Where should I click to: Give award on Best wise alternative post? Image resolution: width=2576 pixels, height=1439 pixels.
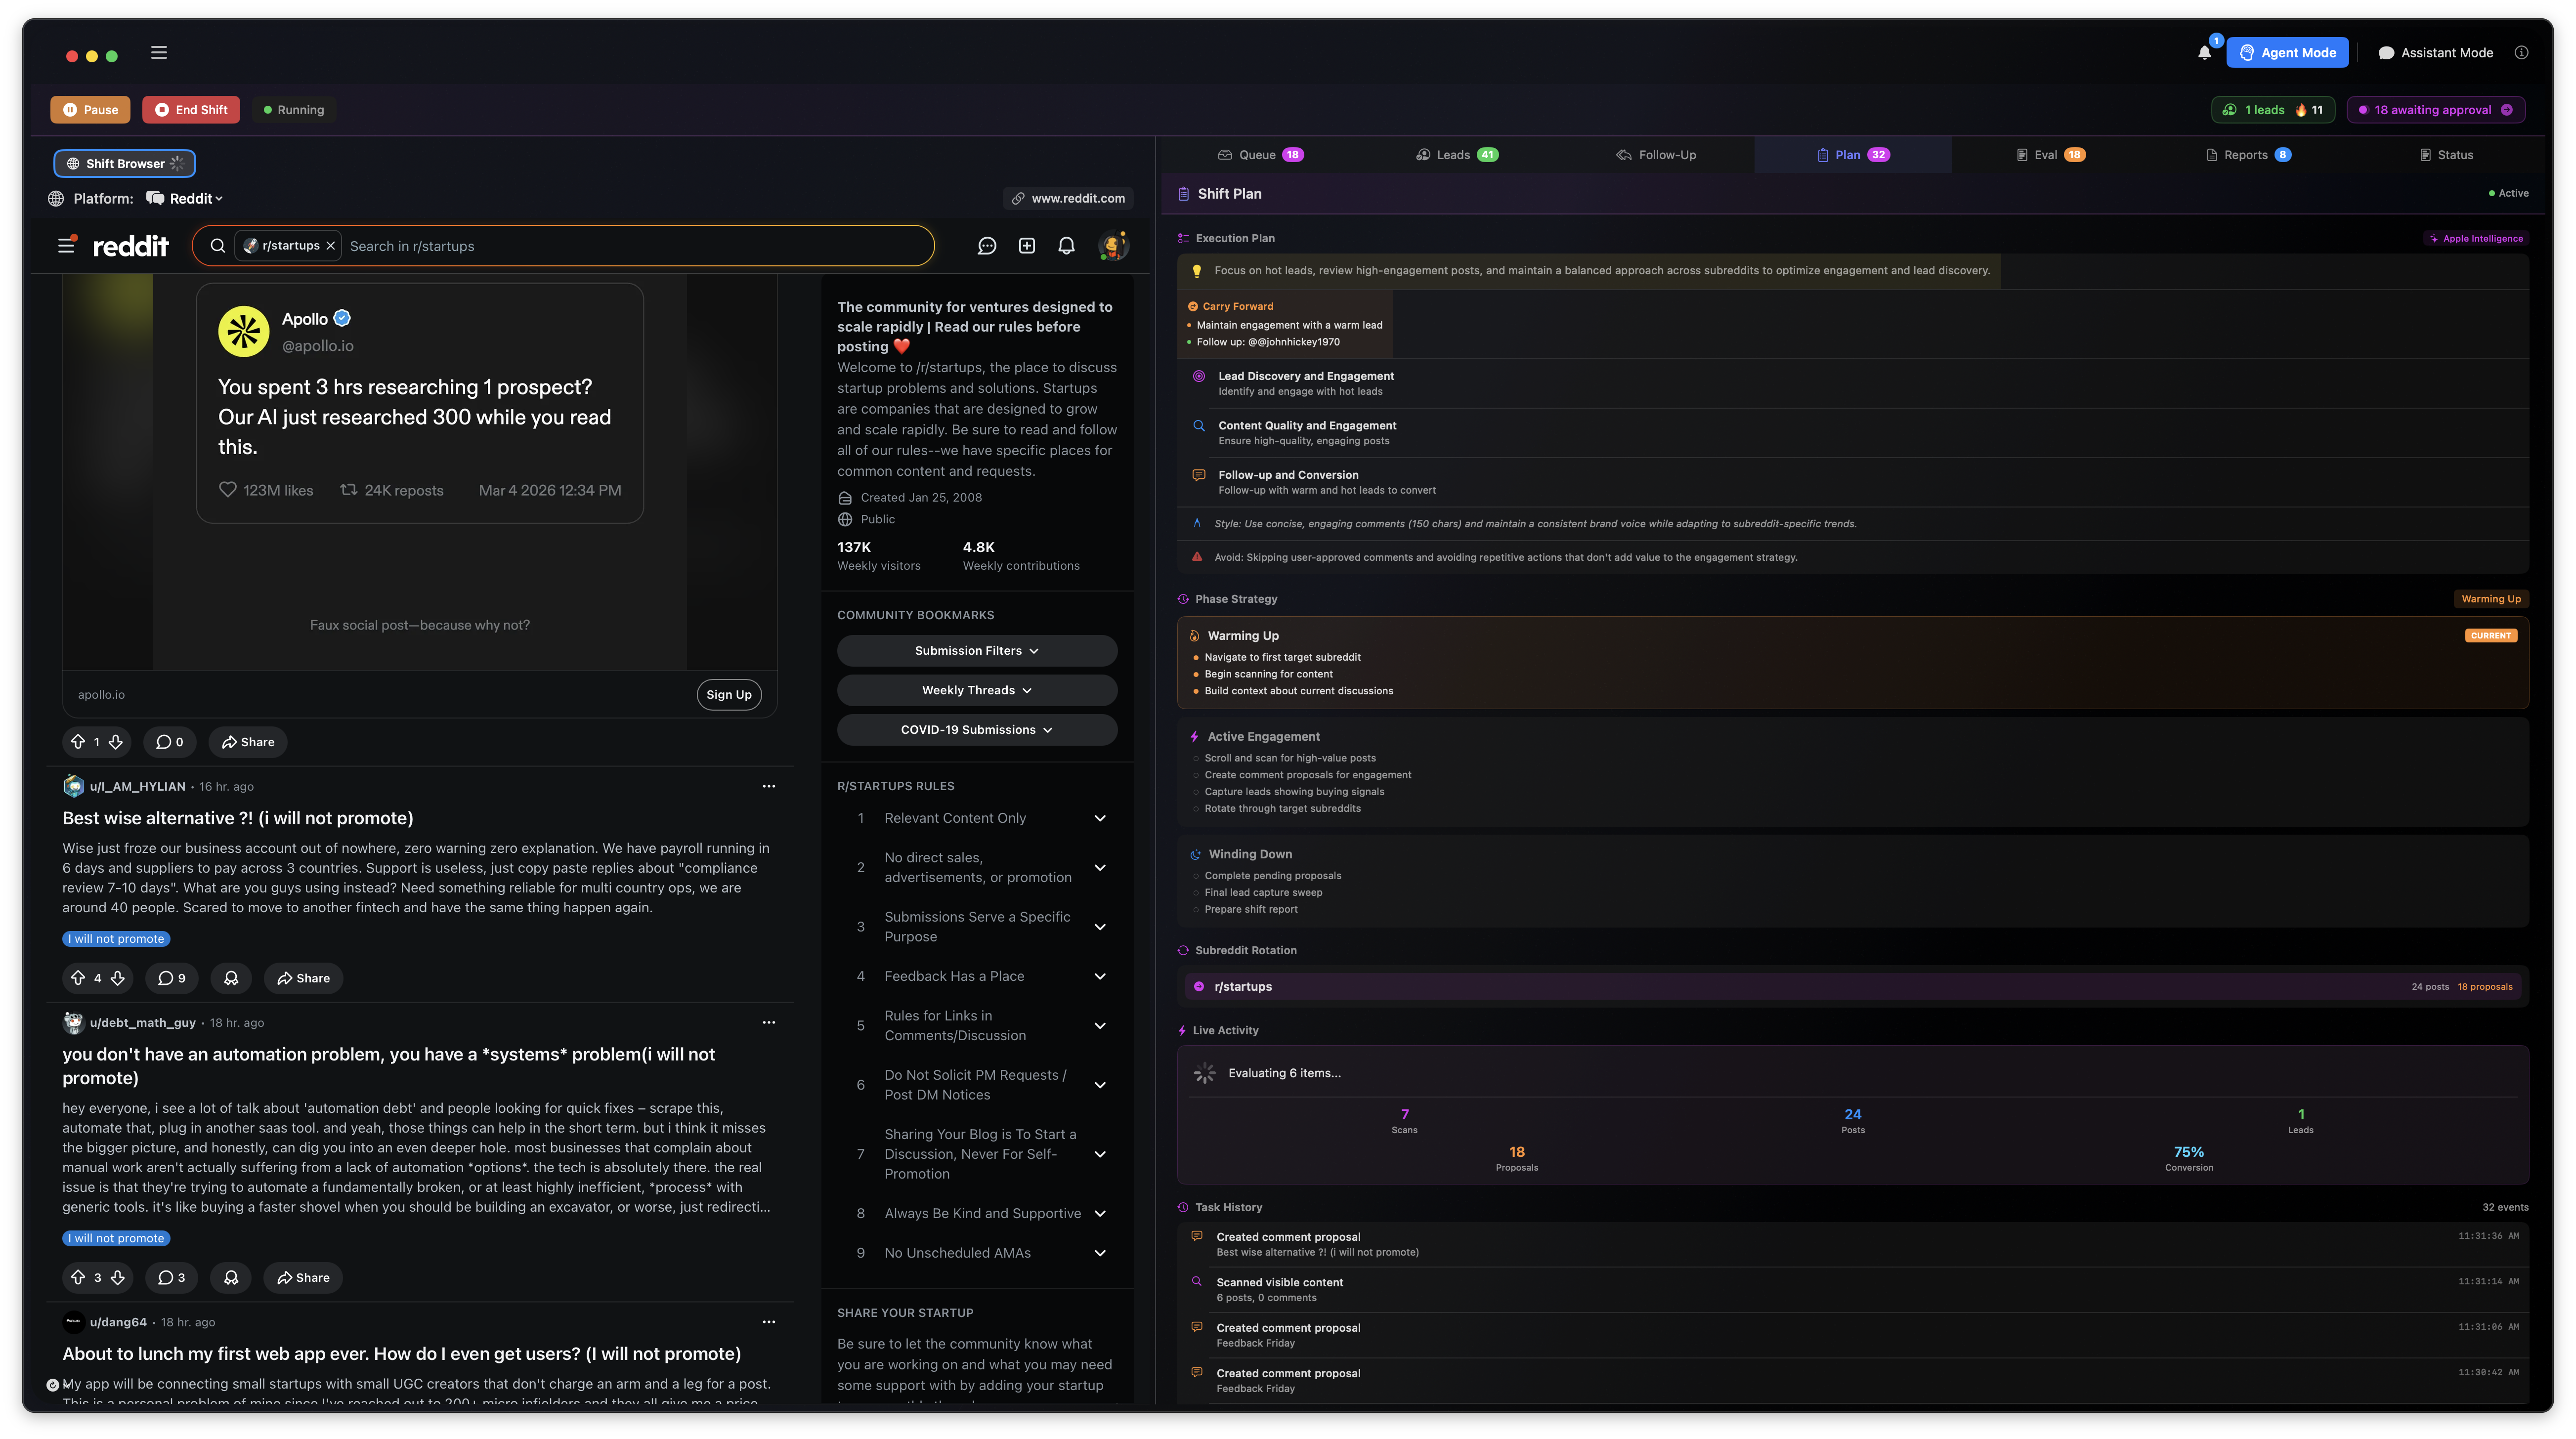[231, 978]
